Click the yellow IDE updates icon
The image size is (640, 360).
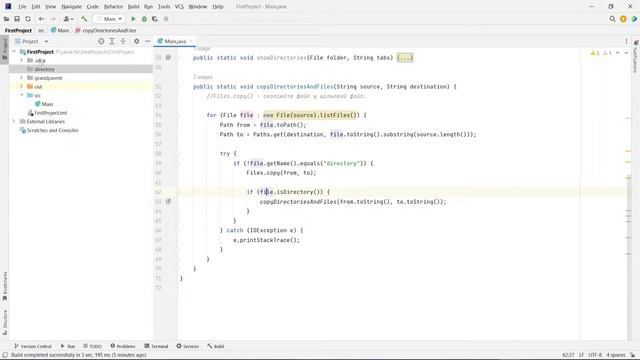pyautogui.click(x=623, y=19)
